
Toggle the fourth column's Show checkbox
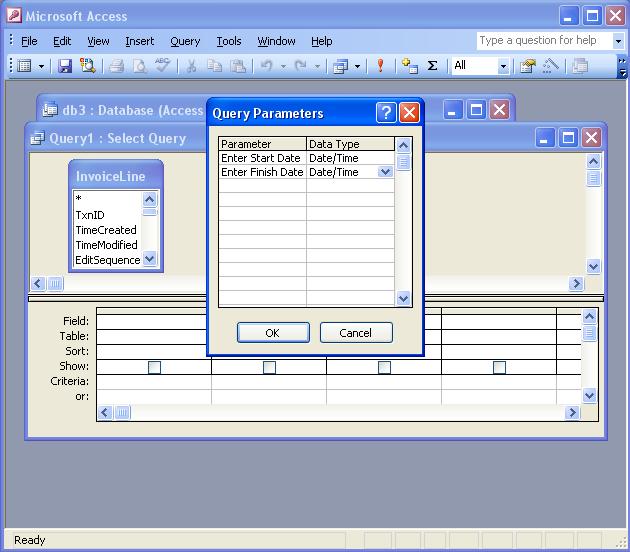[499, 367]
